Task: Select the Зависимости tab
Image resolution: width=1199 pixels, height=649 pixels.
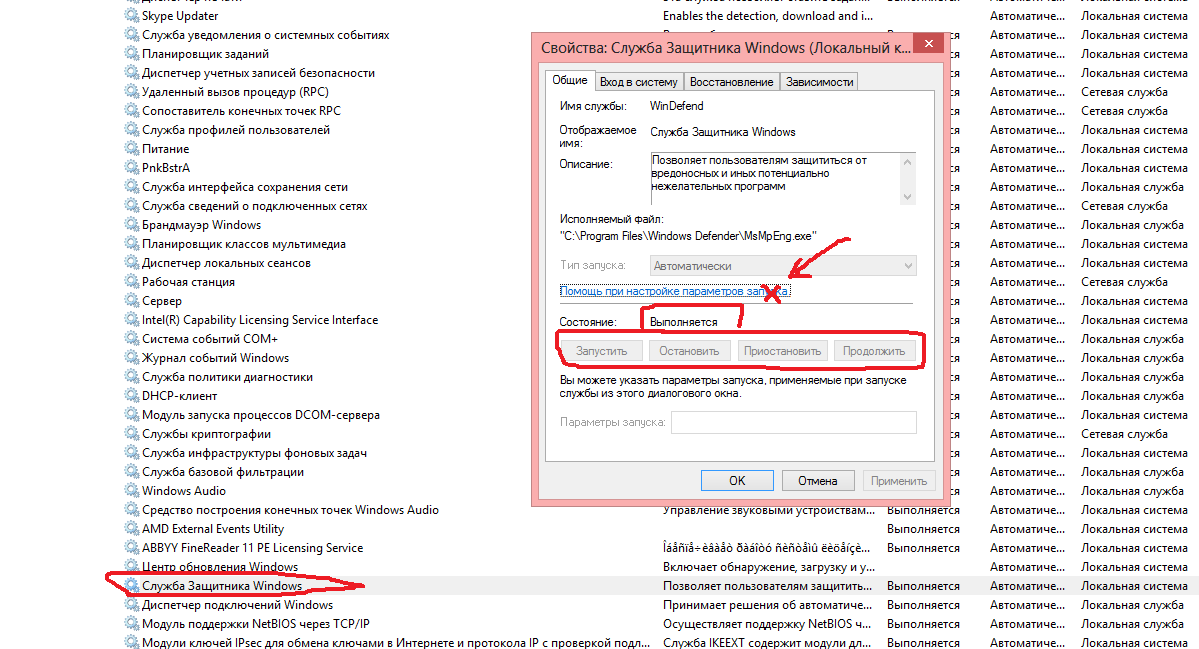Action: (x=819, y=82)
